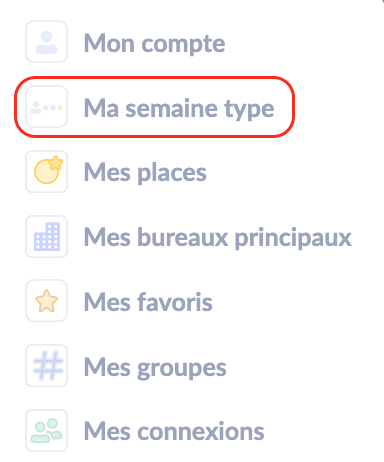Click the word "favoris" beside the star
Image resolution: width=384 pixels, height=462 pixels.
point(175,302)
